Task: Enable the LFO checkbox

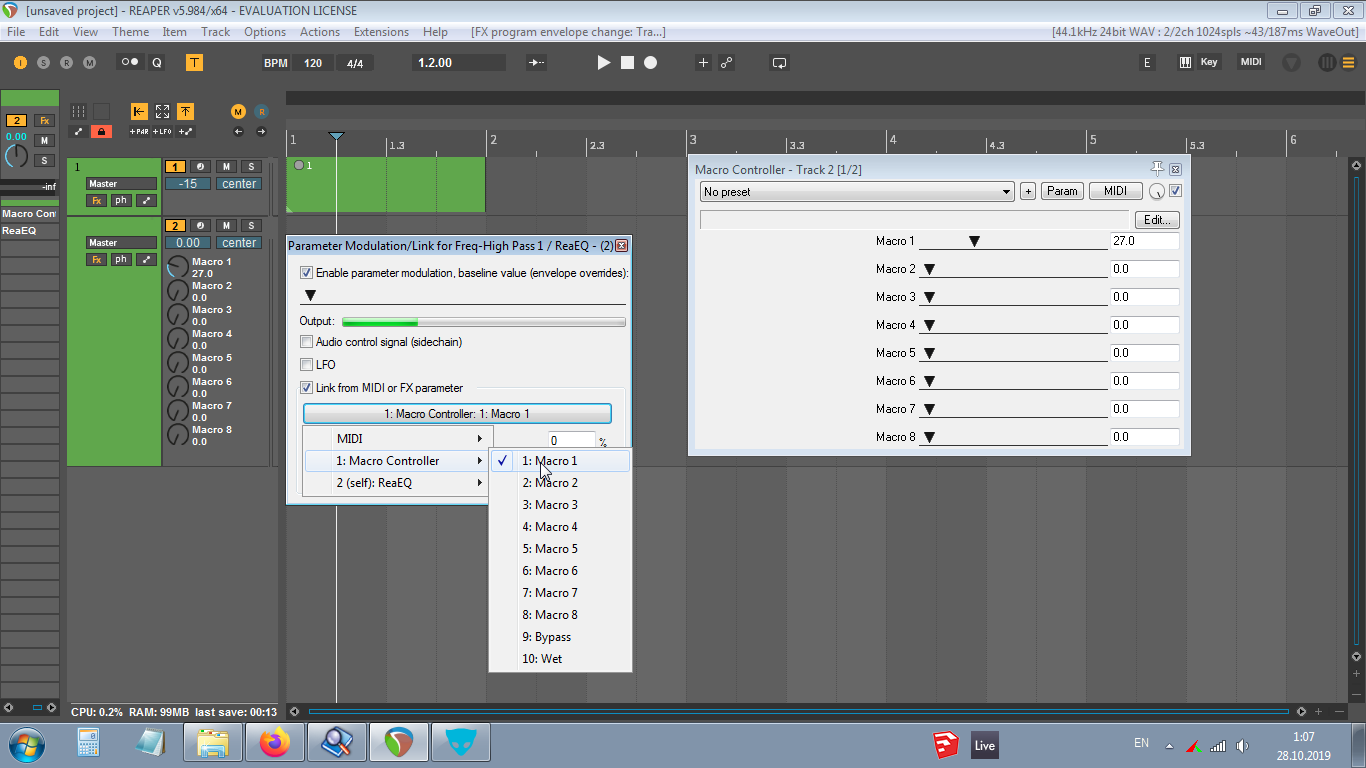Action: click(306, 365)
